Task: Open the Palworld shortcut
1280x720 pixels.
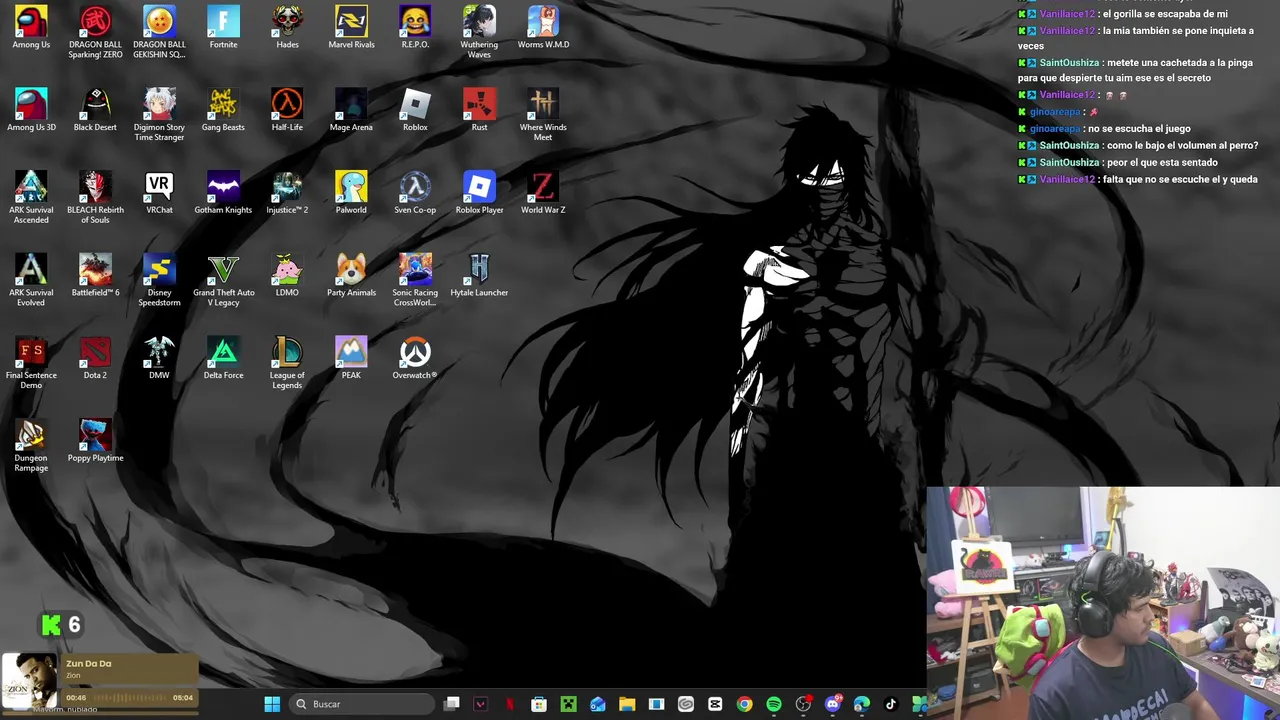Action: tap(351, 193)
